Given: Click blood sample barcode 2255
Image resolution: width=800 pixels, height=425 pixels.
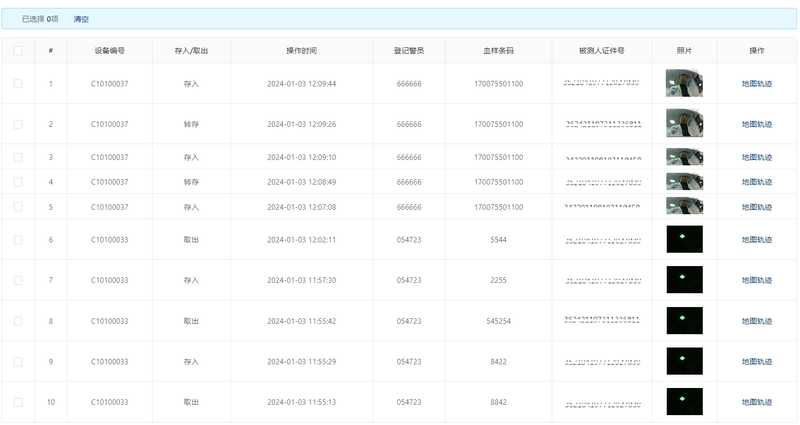Looking at the screenshot, I should (498, 280).
